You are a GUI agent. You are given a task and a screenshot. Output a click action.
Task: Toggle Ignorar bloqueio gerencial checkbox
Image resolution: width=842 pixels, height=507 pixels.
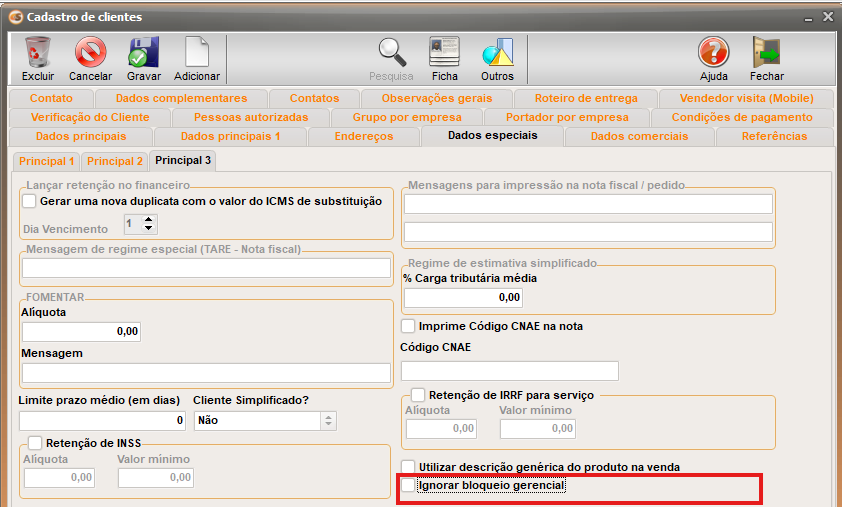[408, 486]
